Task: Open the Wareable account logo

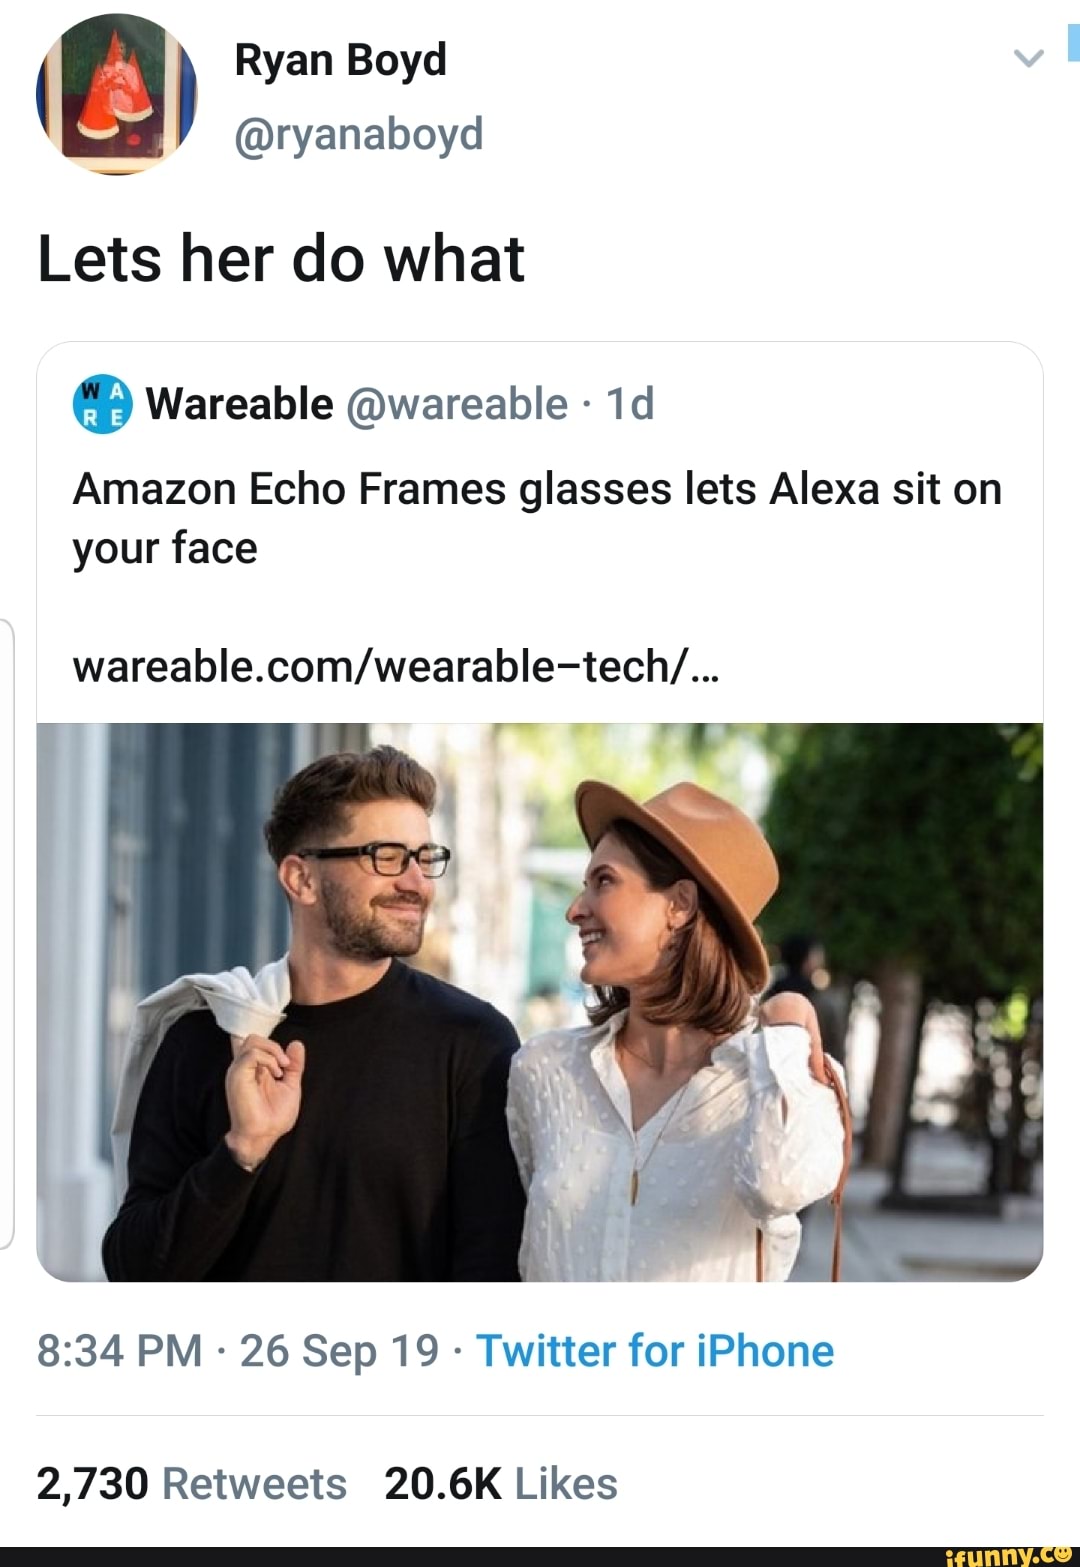Action: pyautogui.click(x=103, y=405)
